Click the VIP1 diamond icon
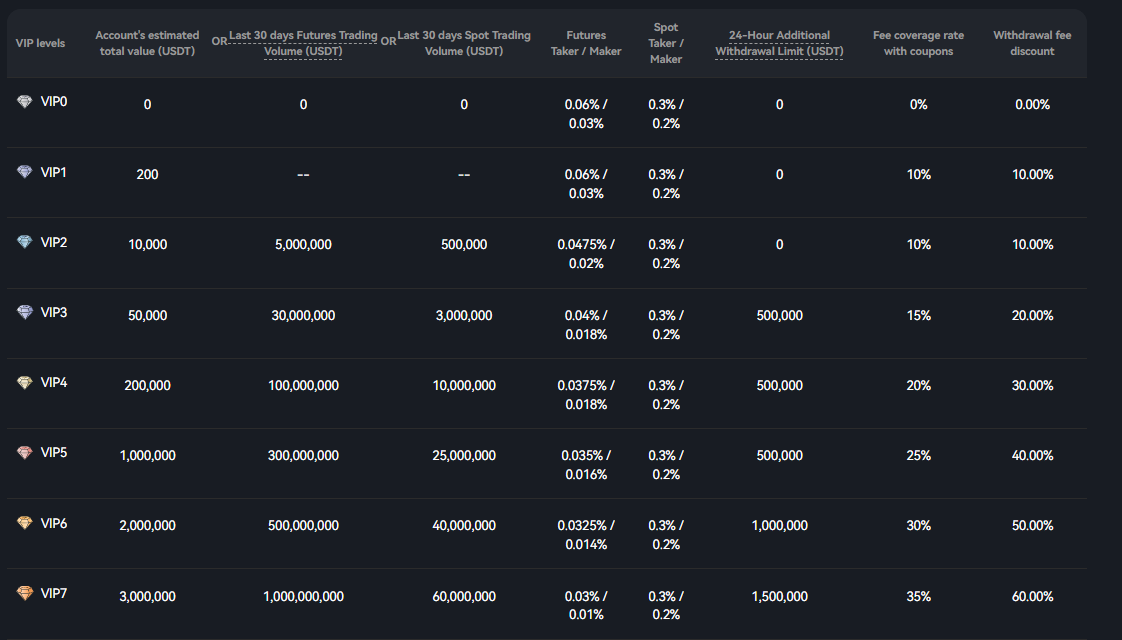 pyautogui.click(x=25, y=172)
